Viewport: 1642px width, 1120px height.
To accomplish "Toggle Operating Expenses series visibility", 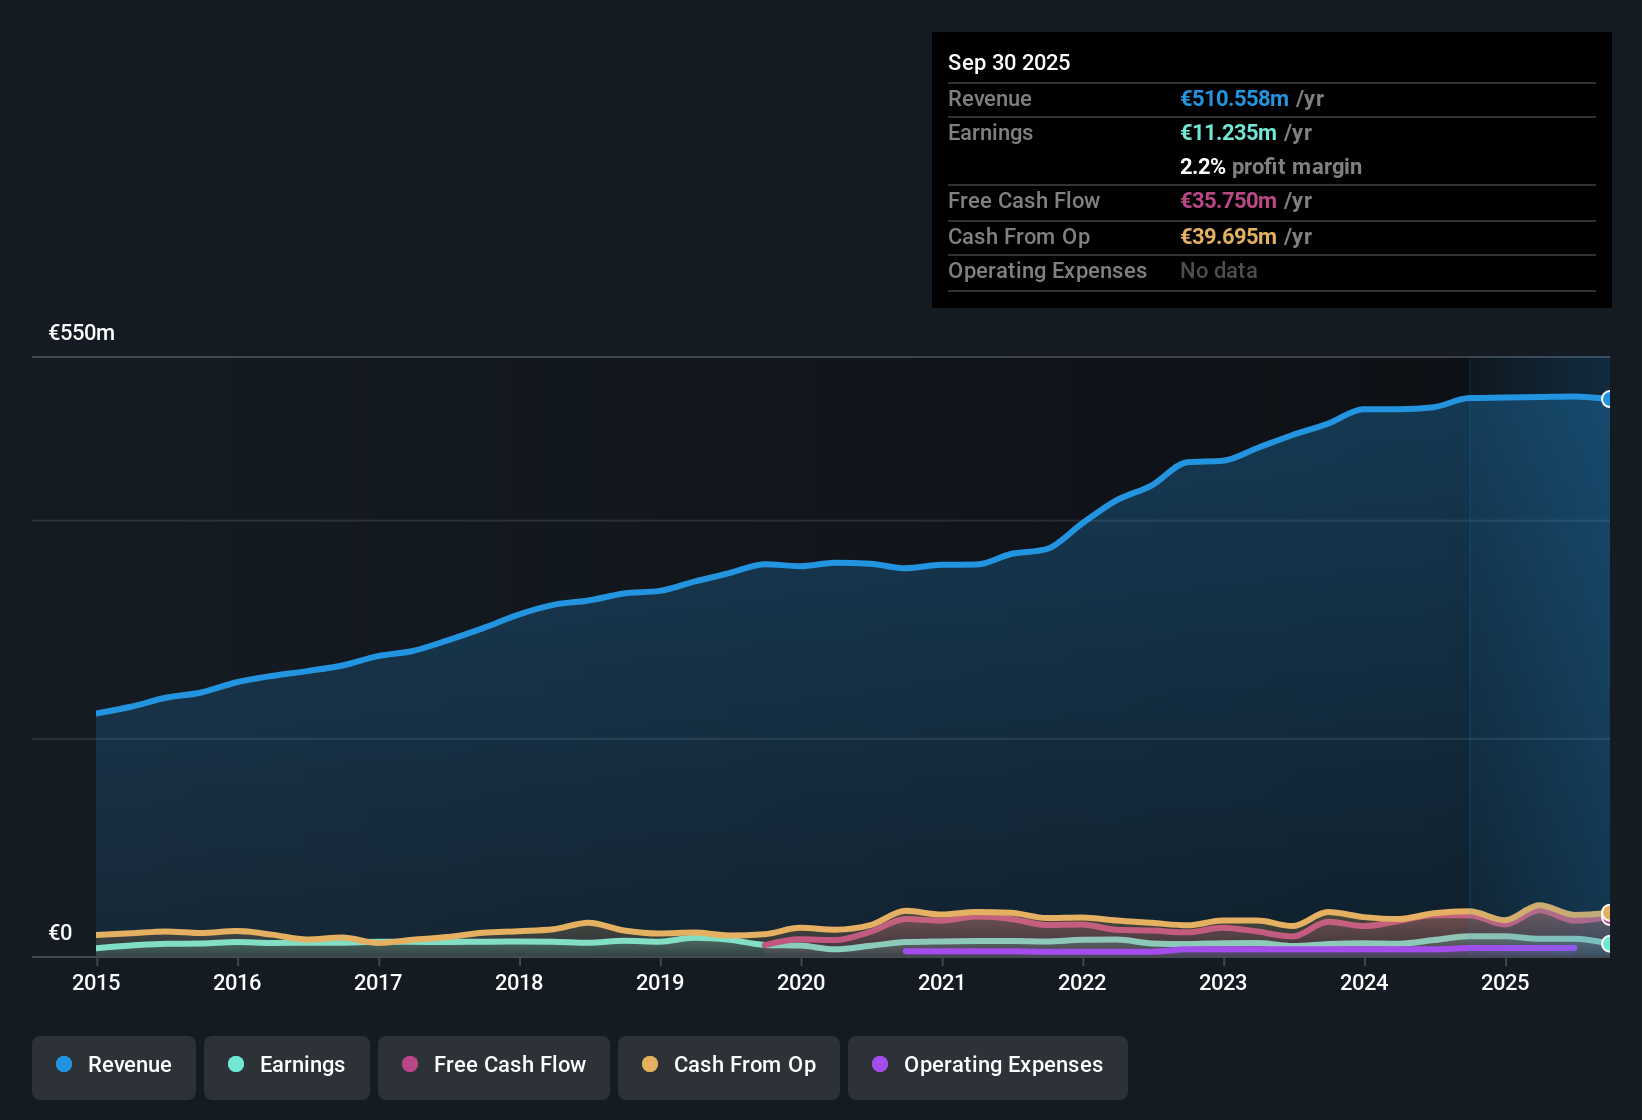I will (x=987, y=1065).
